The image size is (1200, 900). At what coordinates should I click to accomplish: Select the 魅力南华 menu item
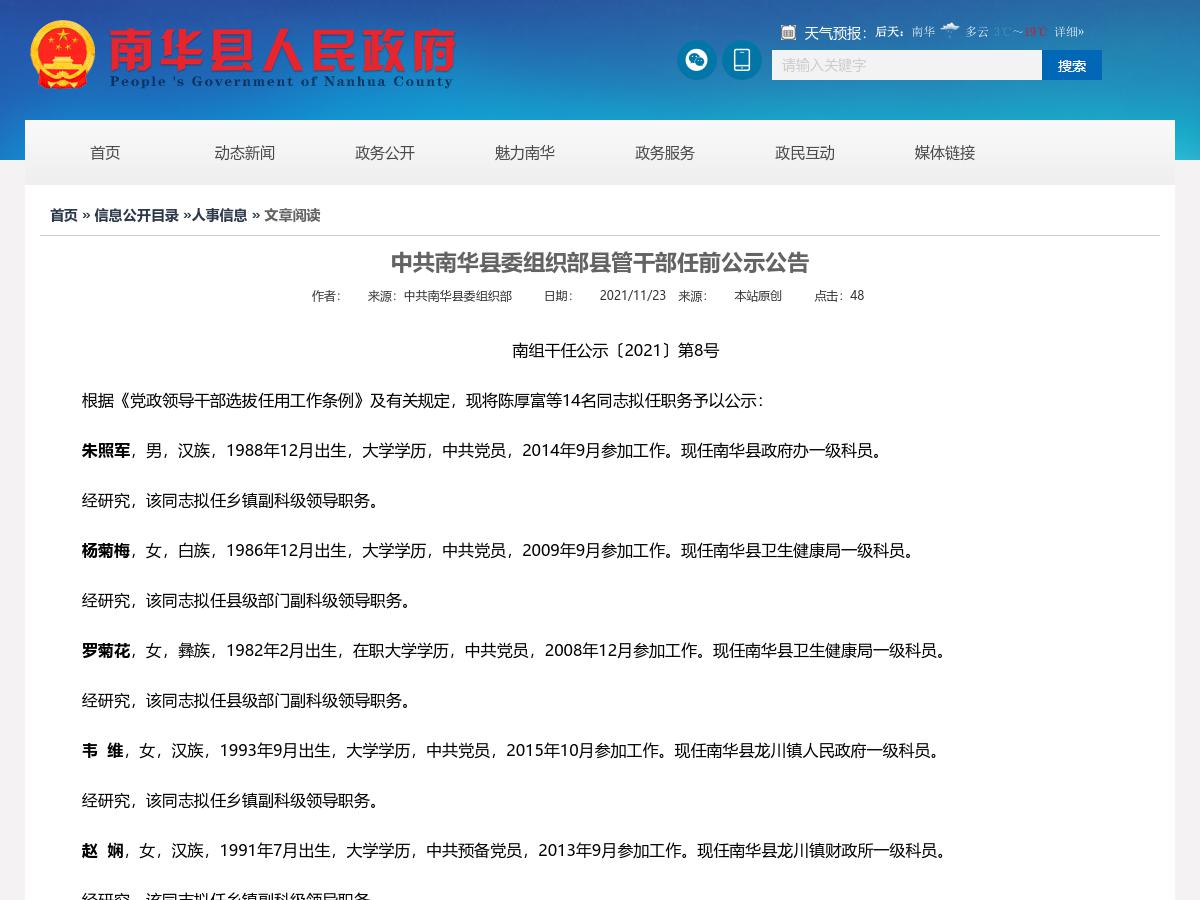pyautogui.click(x=524, y=153)
